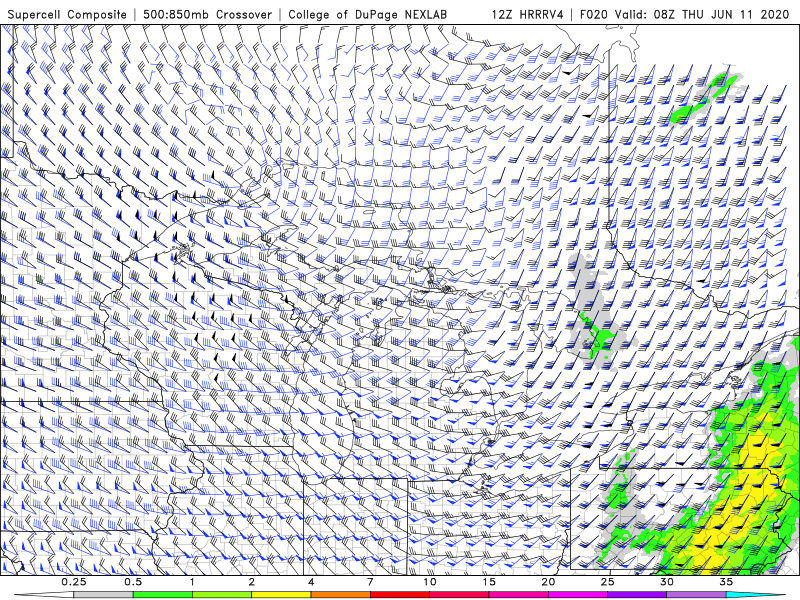Select the red color bar segment between 7 and 10
800x600 pixels.
tap(400, 595)
